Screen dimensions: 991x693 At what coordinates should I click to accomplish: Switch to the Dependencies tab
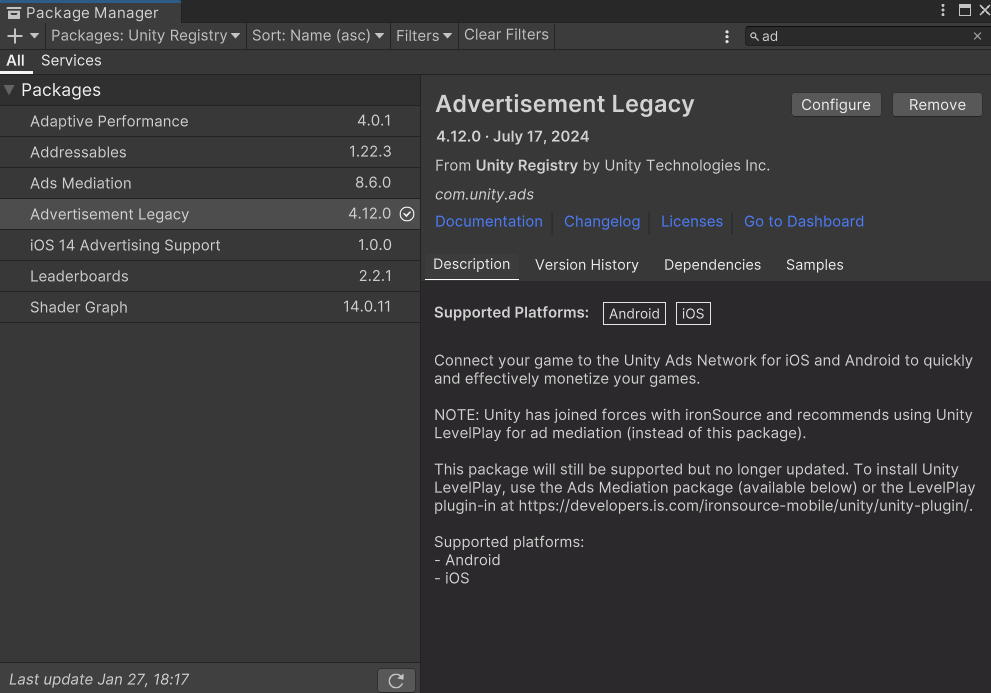pos(712,265)
